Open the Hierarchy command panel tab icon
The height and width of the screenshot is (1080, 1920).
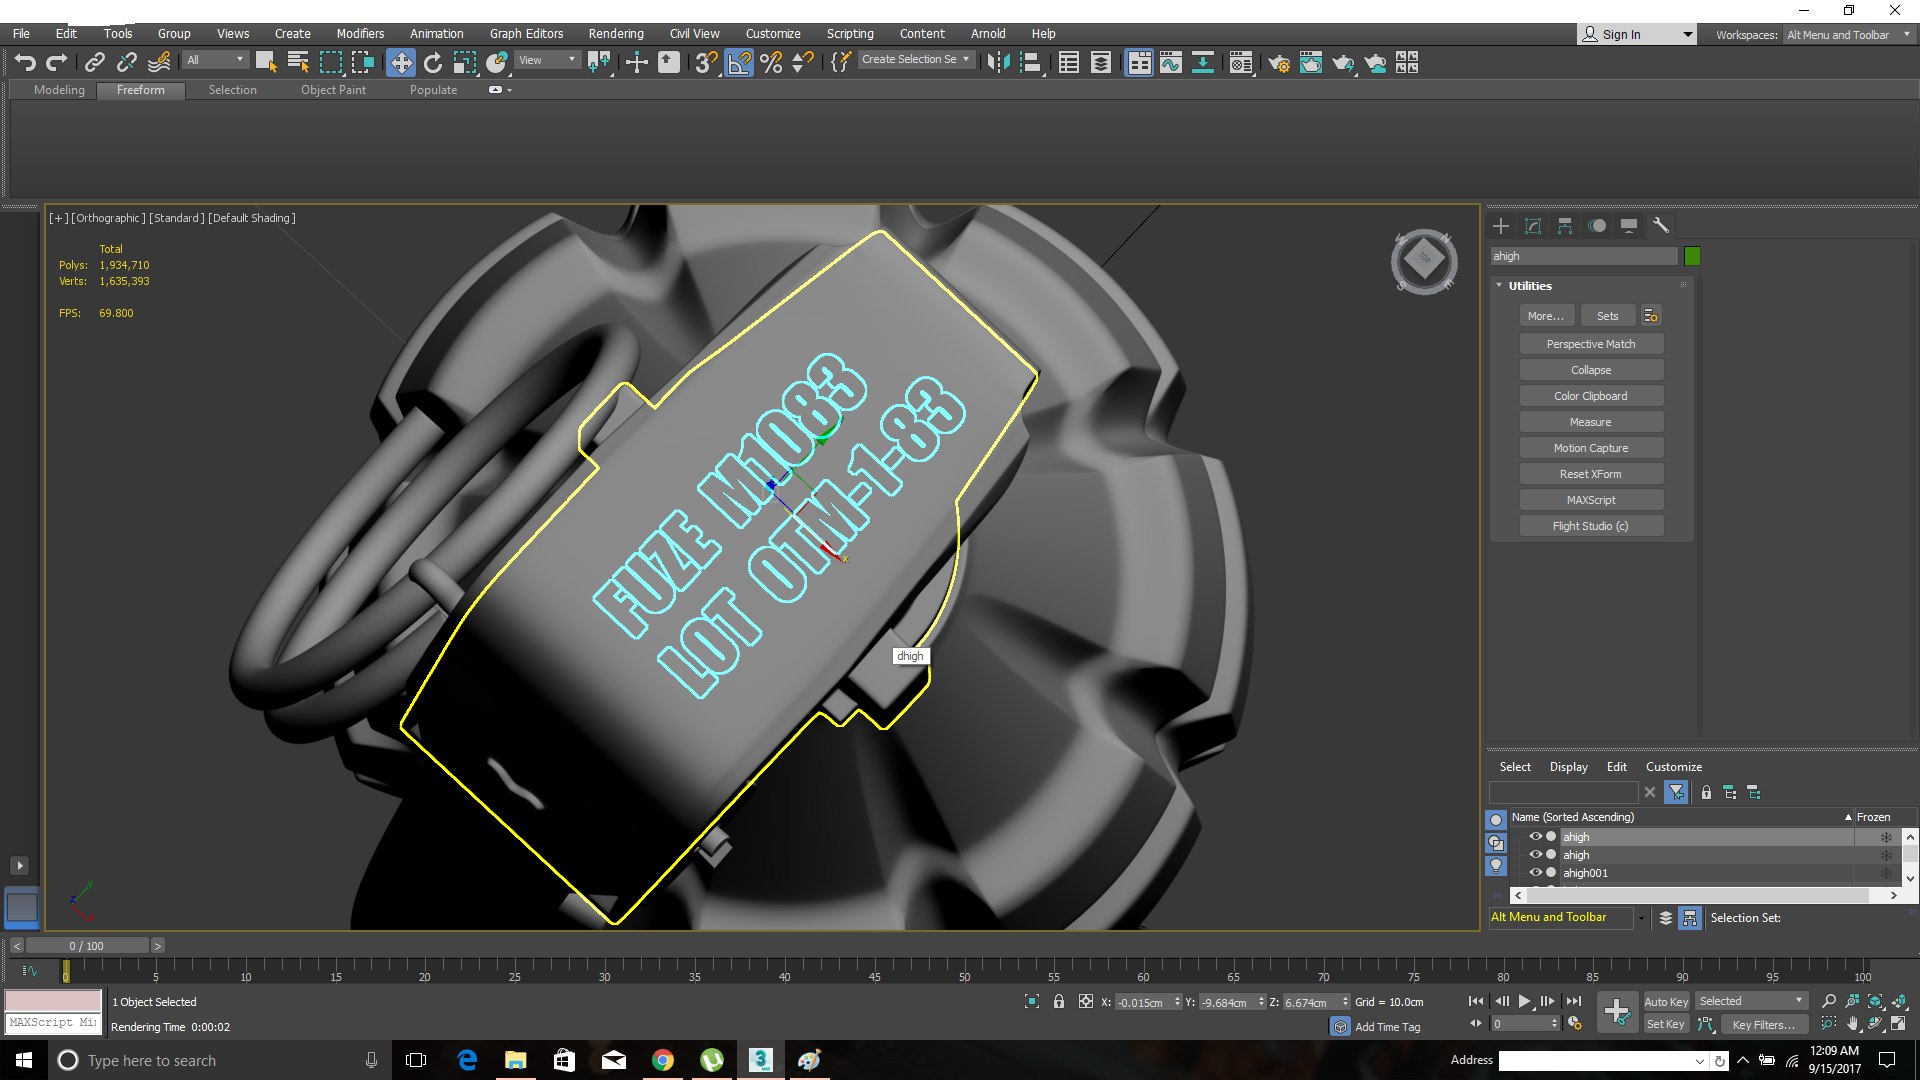(1565, 225)
